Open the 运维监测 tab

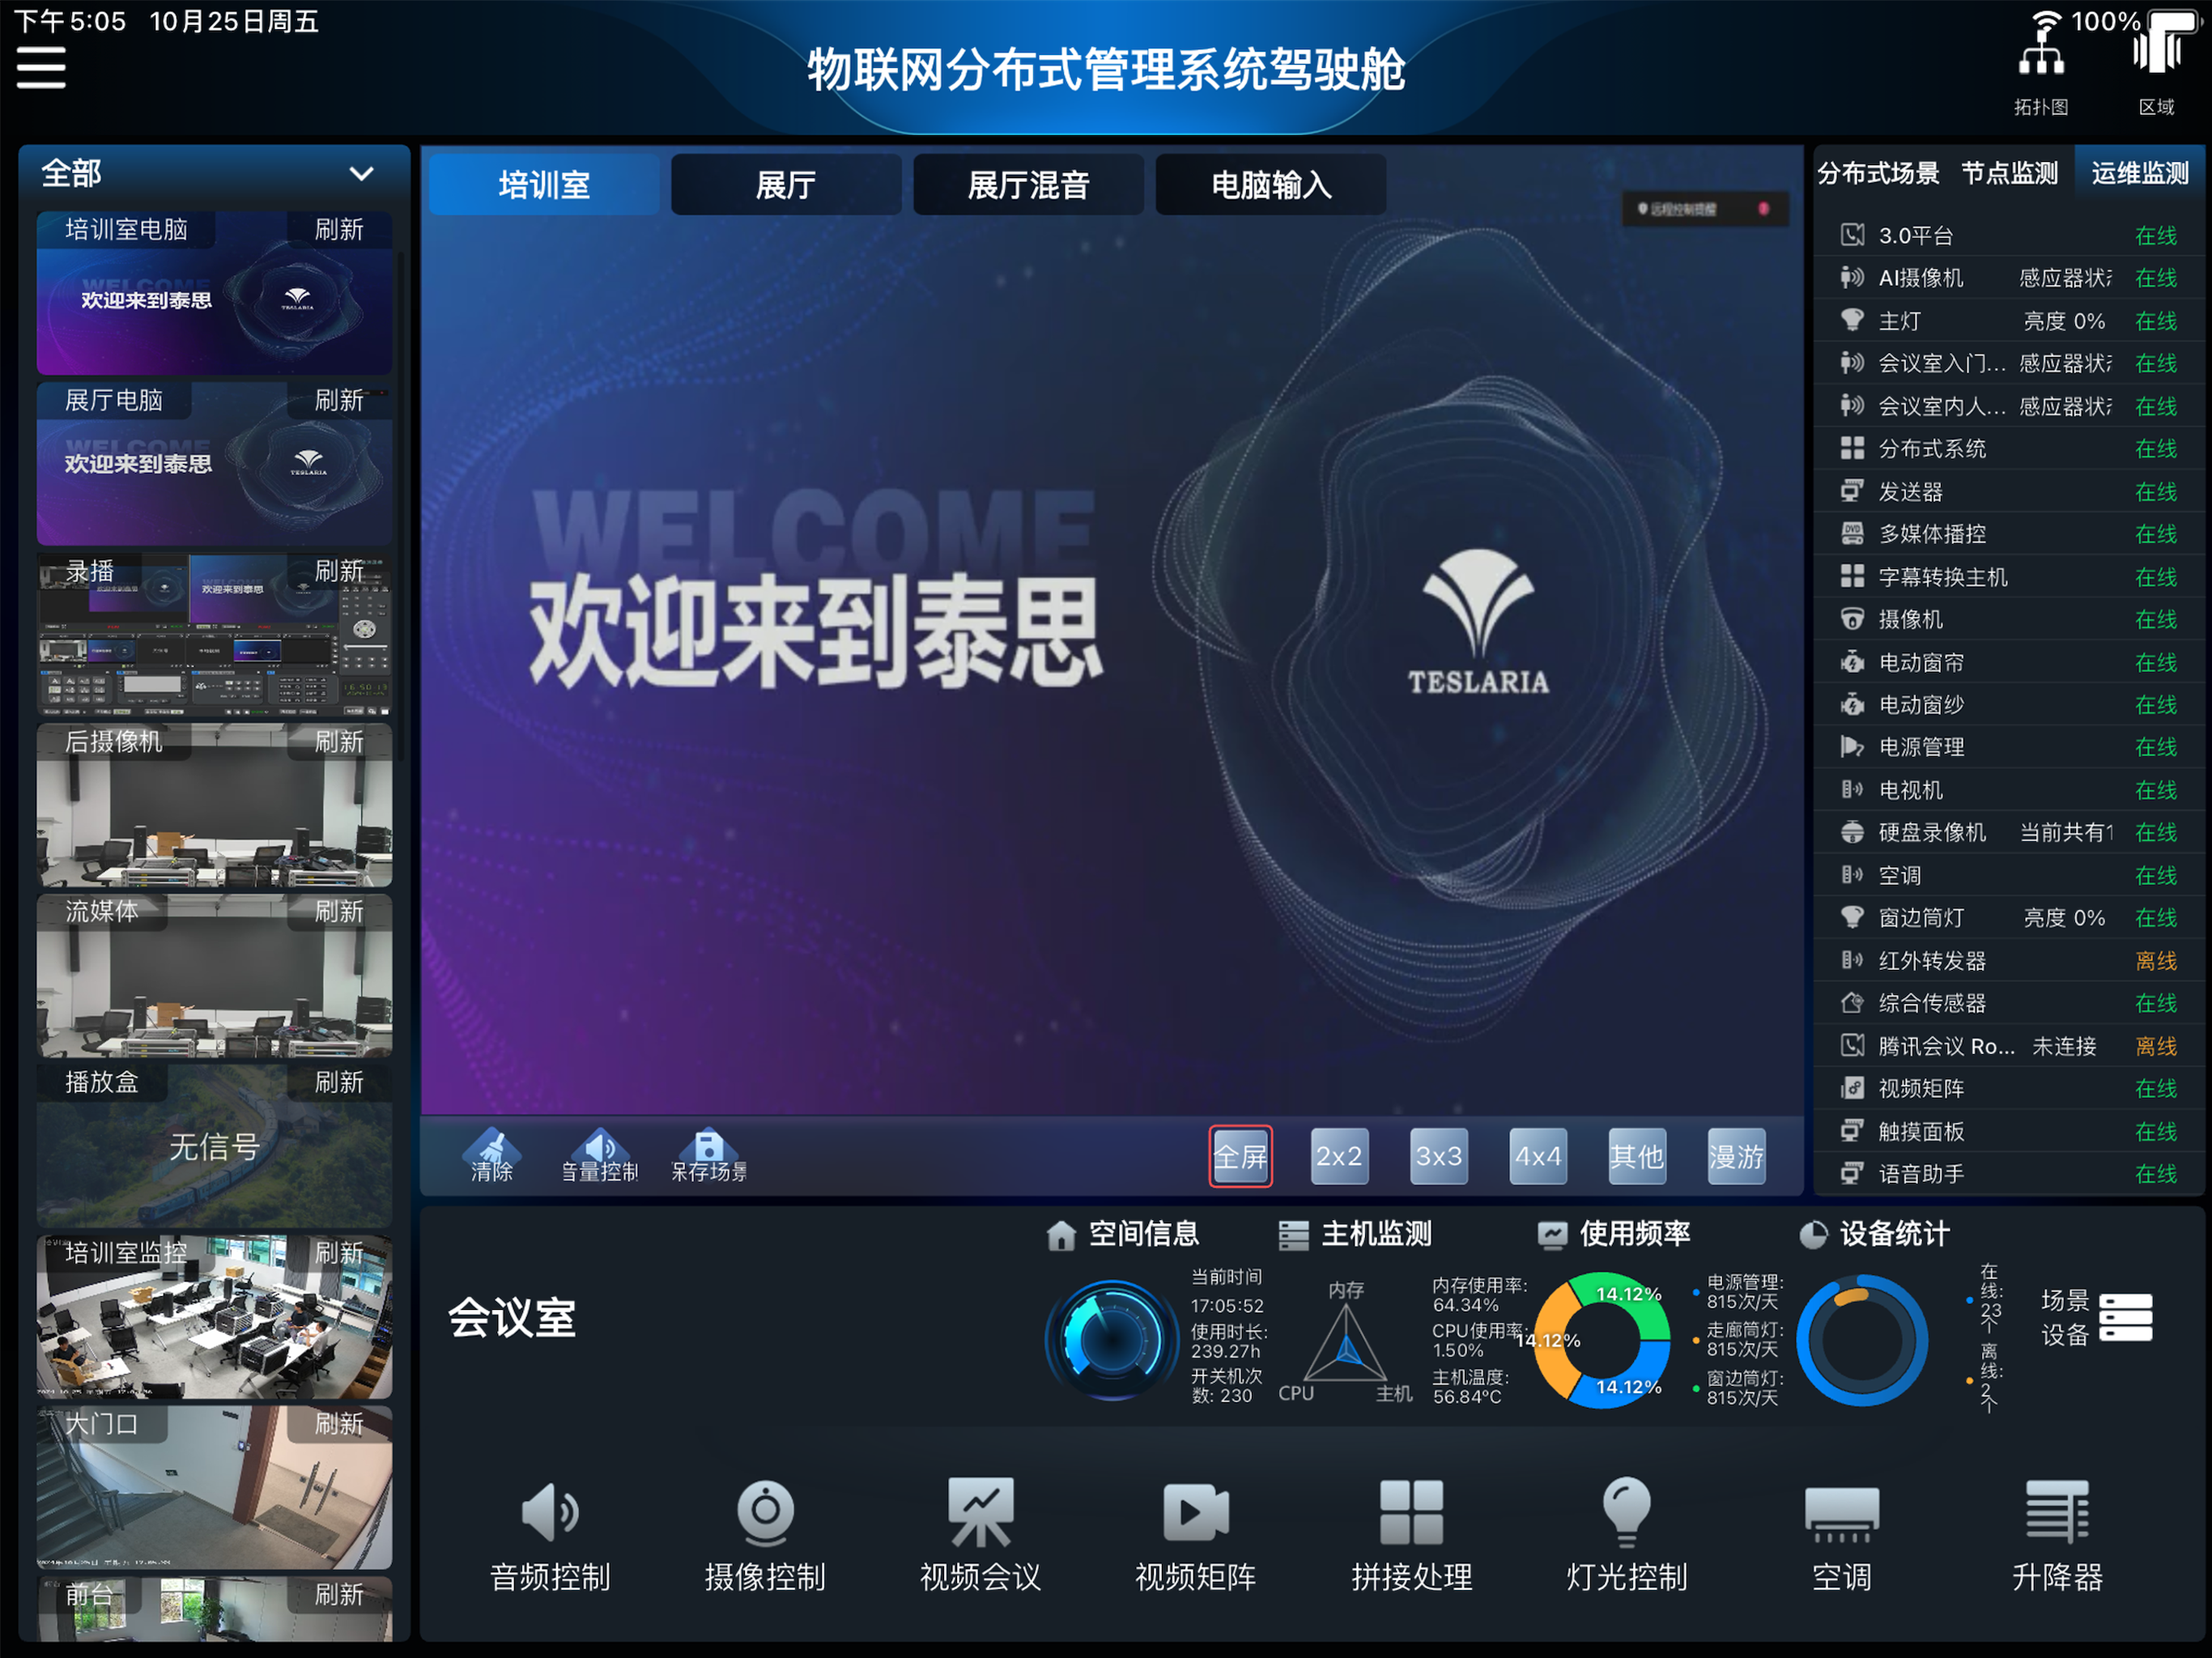(2140, 173)
